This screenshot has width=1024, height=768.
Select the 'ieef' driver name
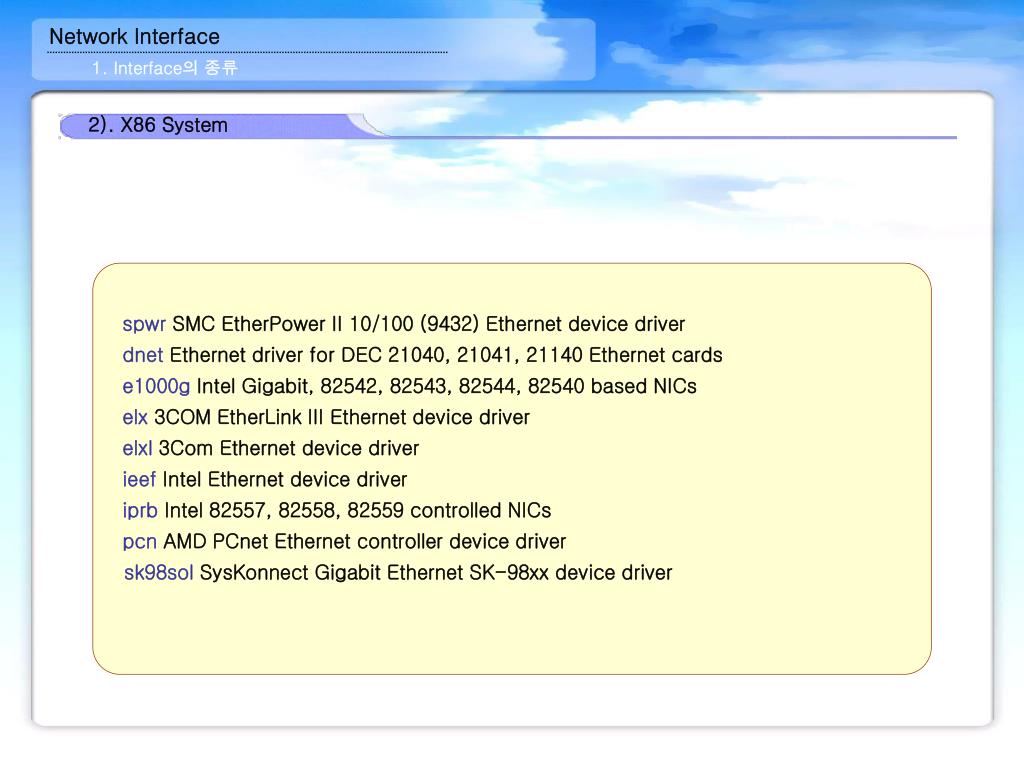tap(139, 479)
